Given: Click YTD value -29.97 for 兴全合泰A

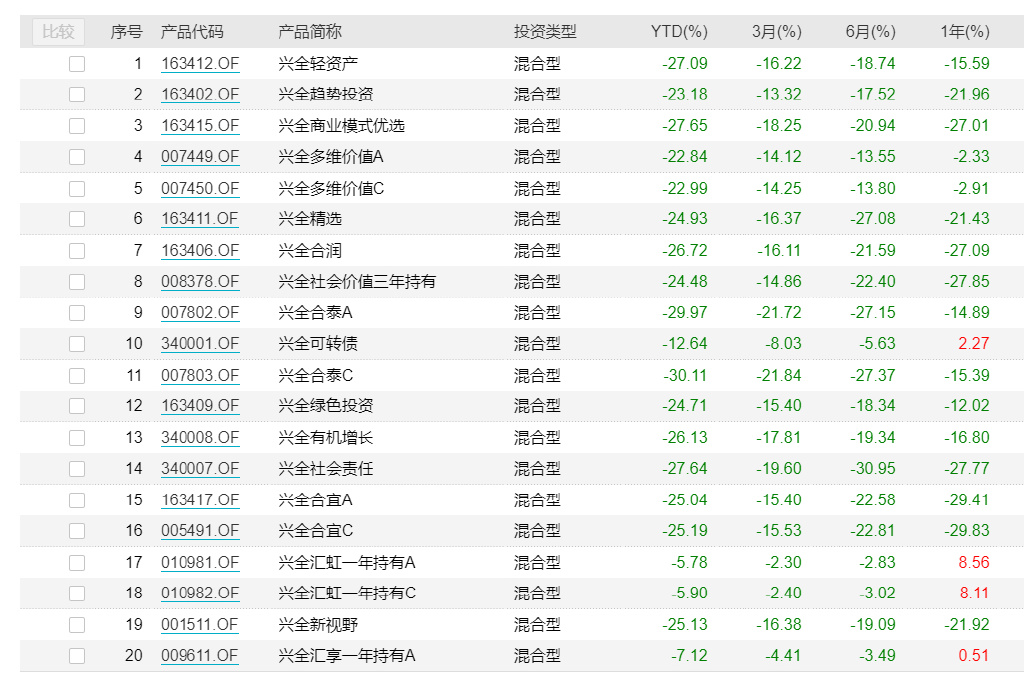Looking at the screenshot, I should 685,313.
